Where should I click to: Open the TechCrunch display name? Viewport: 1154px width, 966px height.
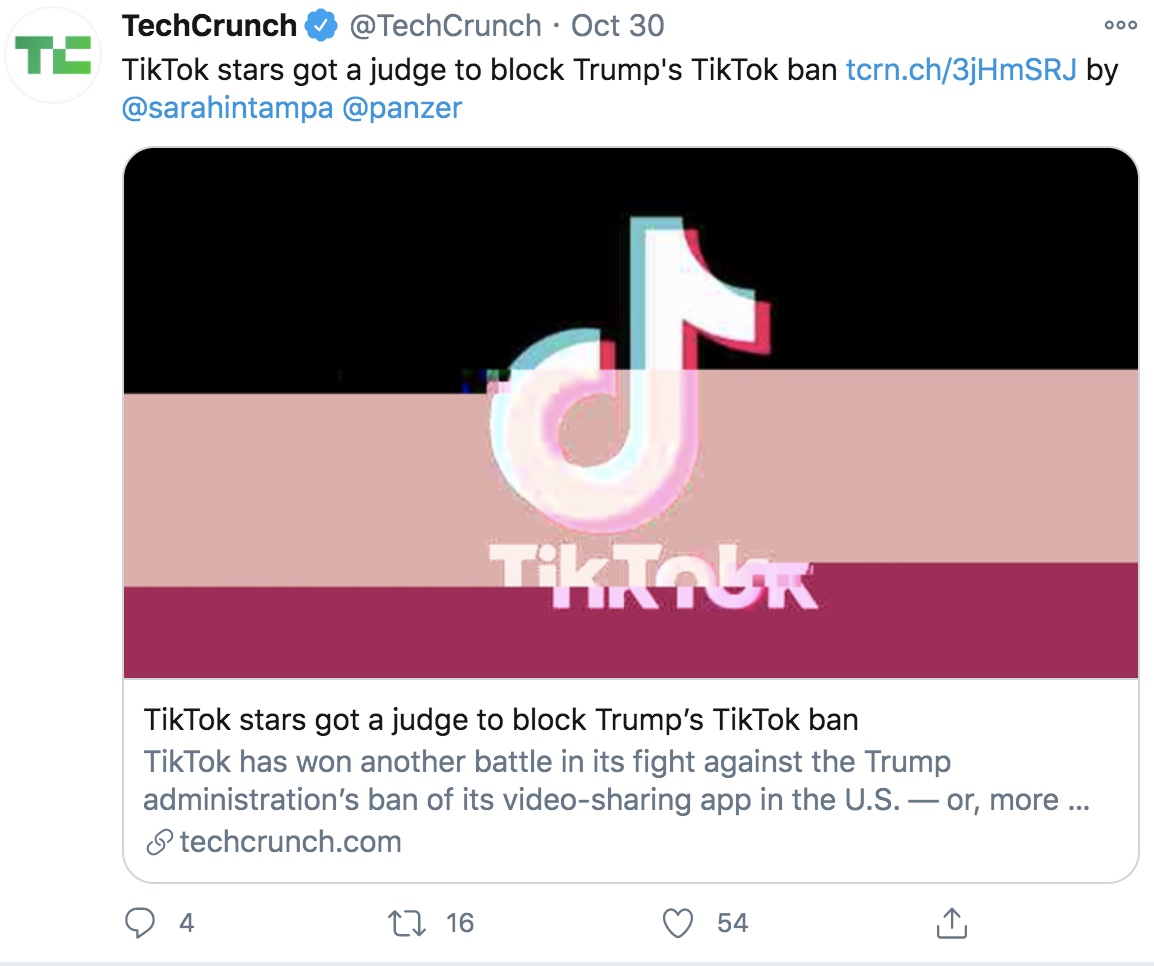209,26
